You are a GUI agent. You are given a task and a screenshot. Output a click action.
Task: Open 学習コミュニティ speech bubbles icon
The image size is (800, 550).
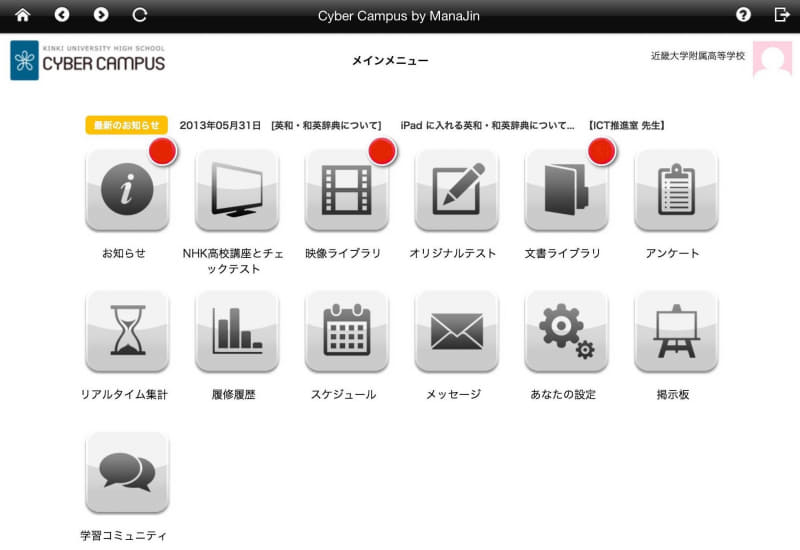127,472
